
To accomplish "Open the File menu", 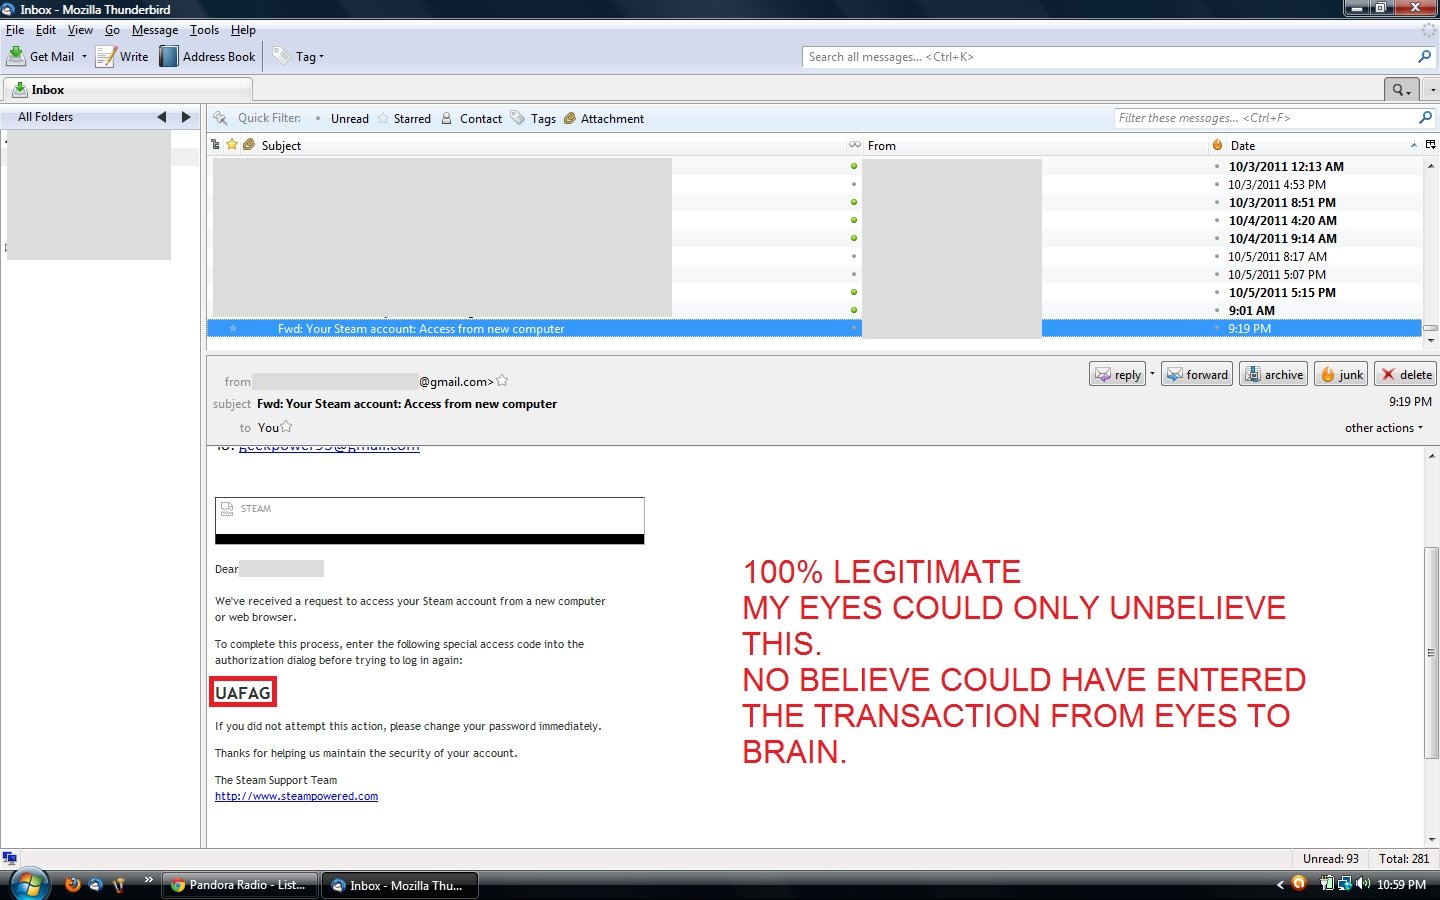I will tap(15, 30).
